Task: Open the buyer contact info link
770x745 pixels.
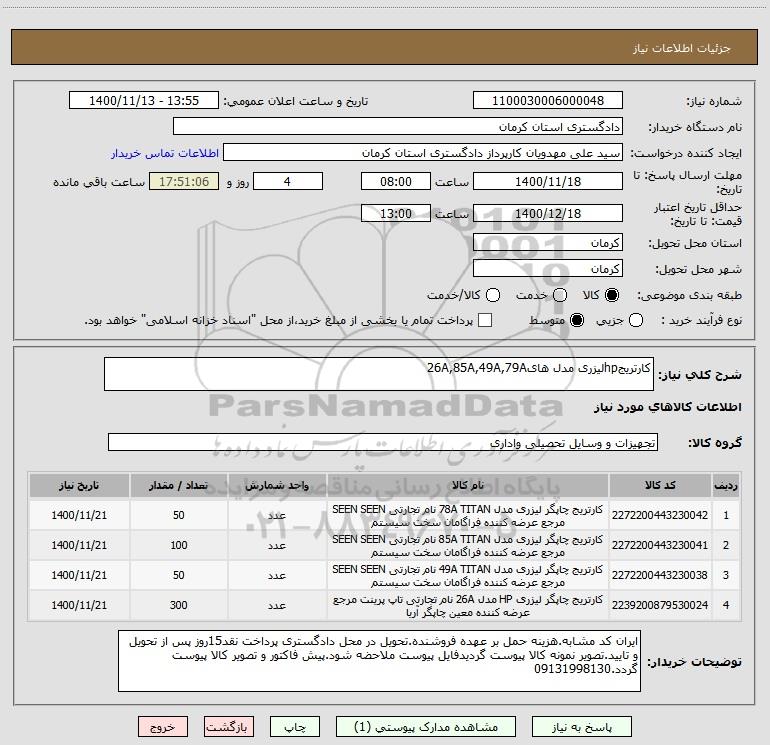Action: click(x=165, y=153)
